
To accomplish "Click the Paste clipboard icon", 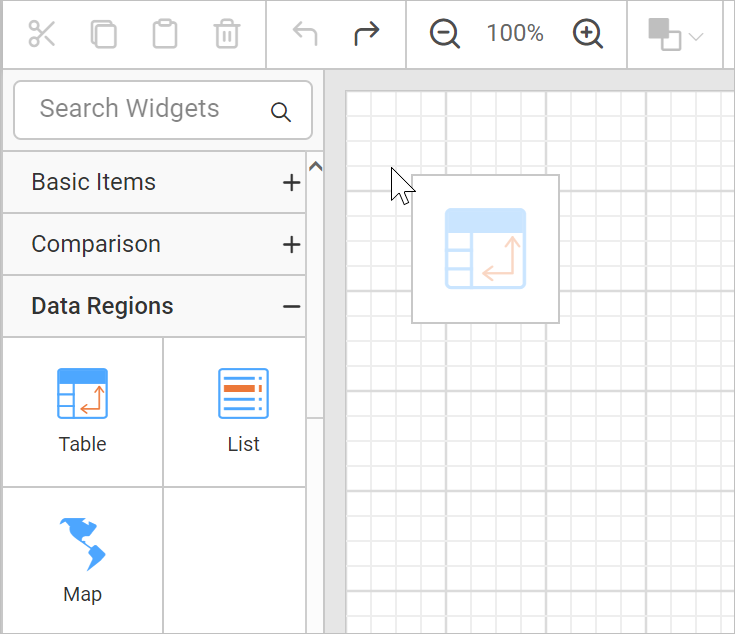I will pos(165,34).
